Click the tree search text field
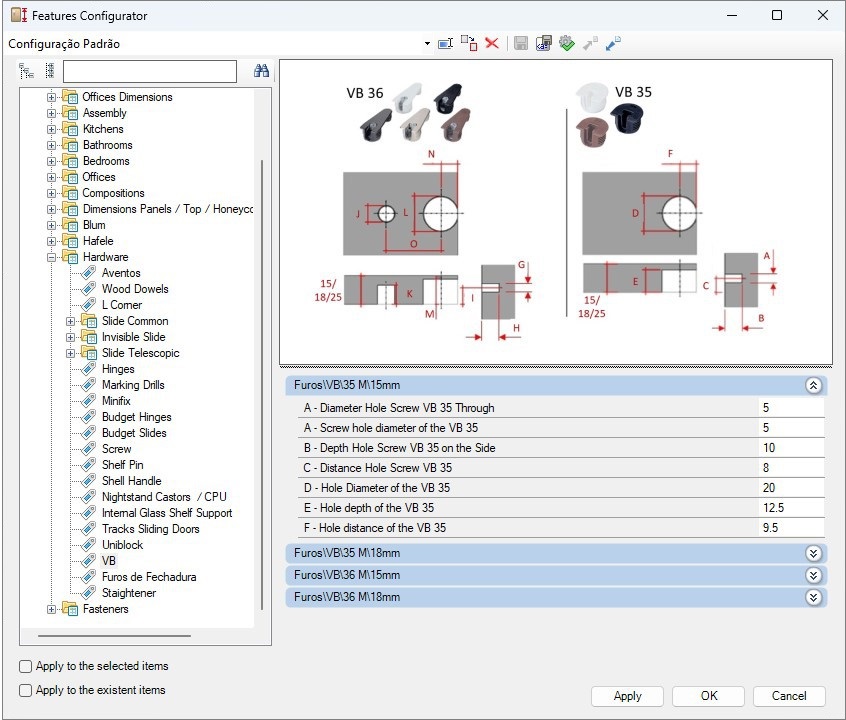Screen dimensions: 846x720 point(150,71)
